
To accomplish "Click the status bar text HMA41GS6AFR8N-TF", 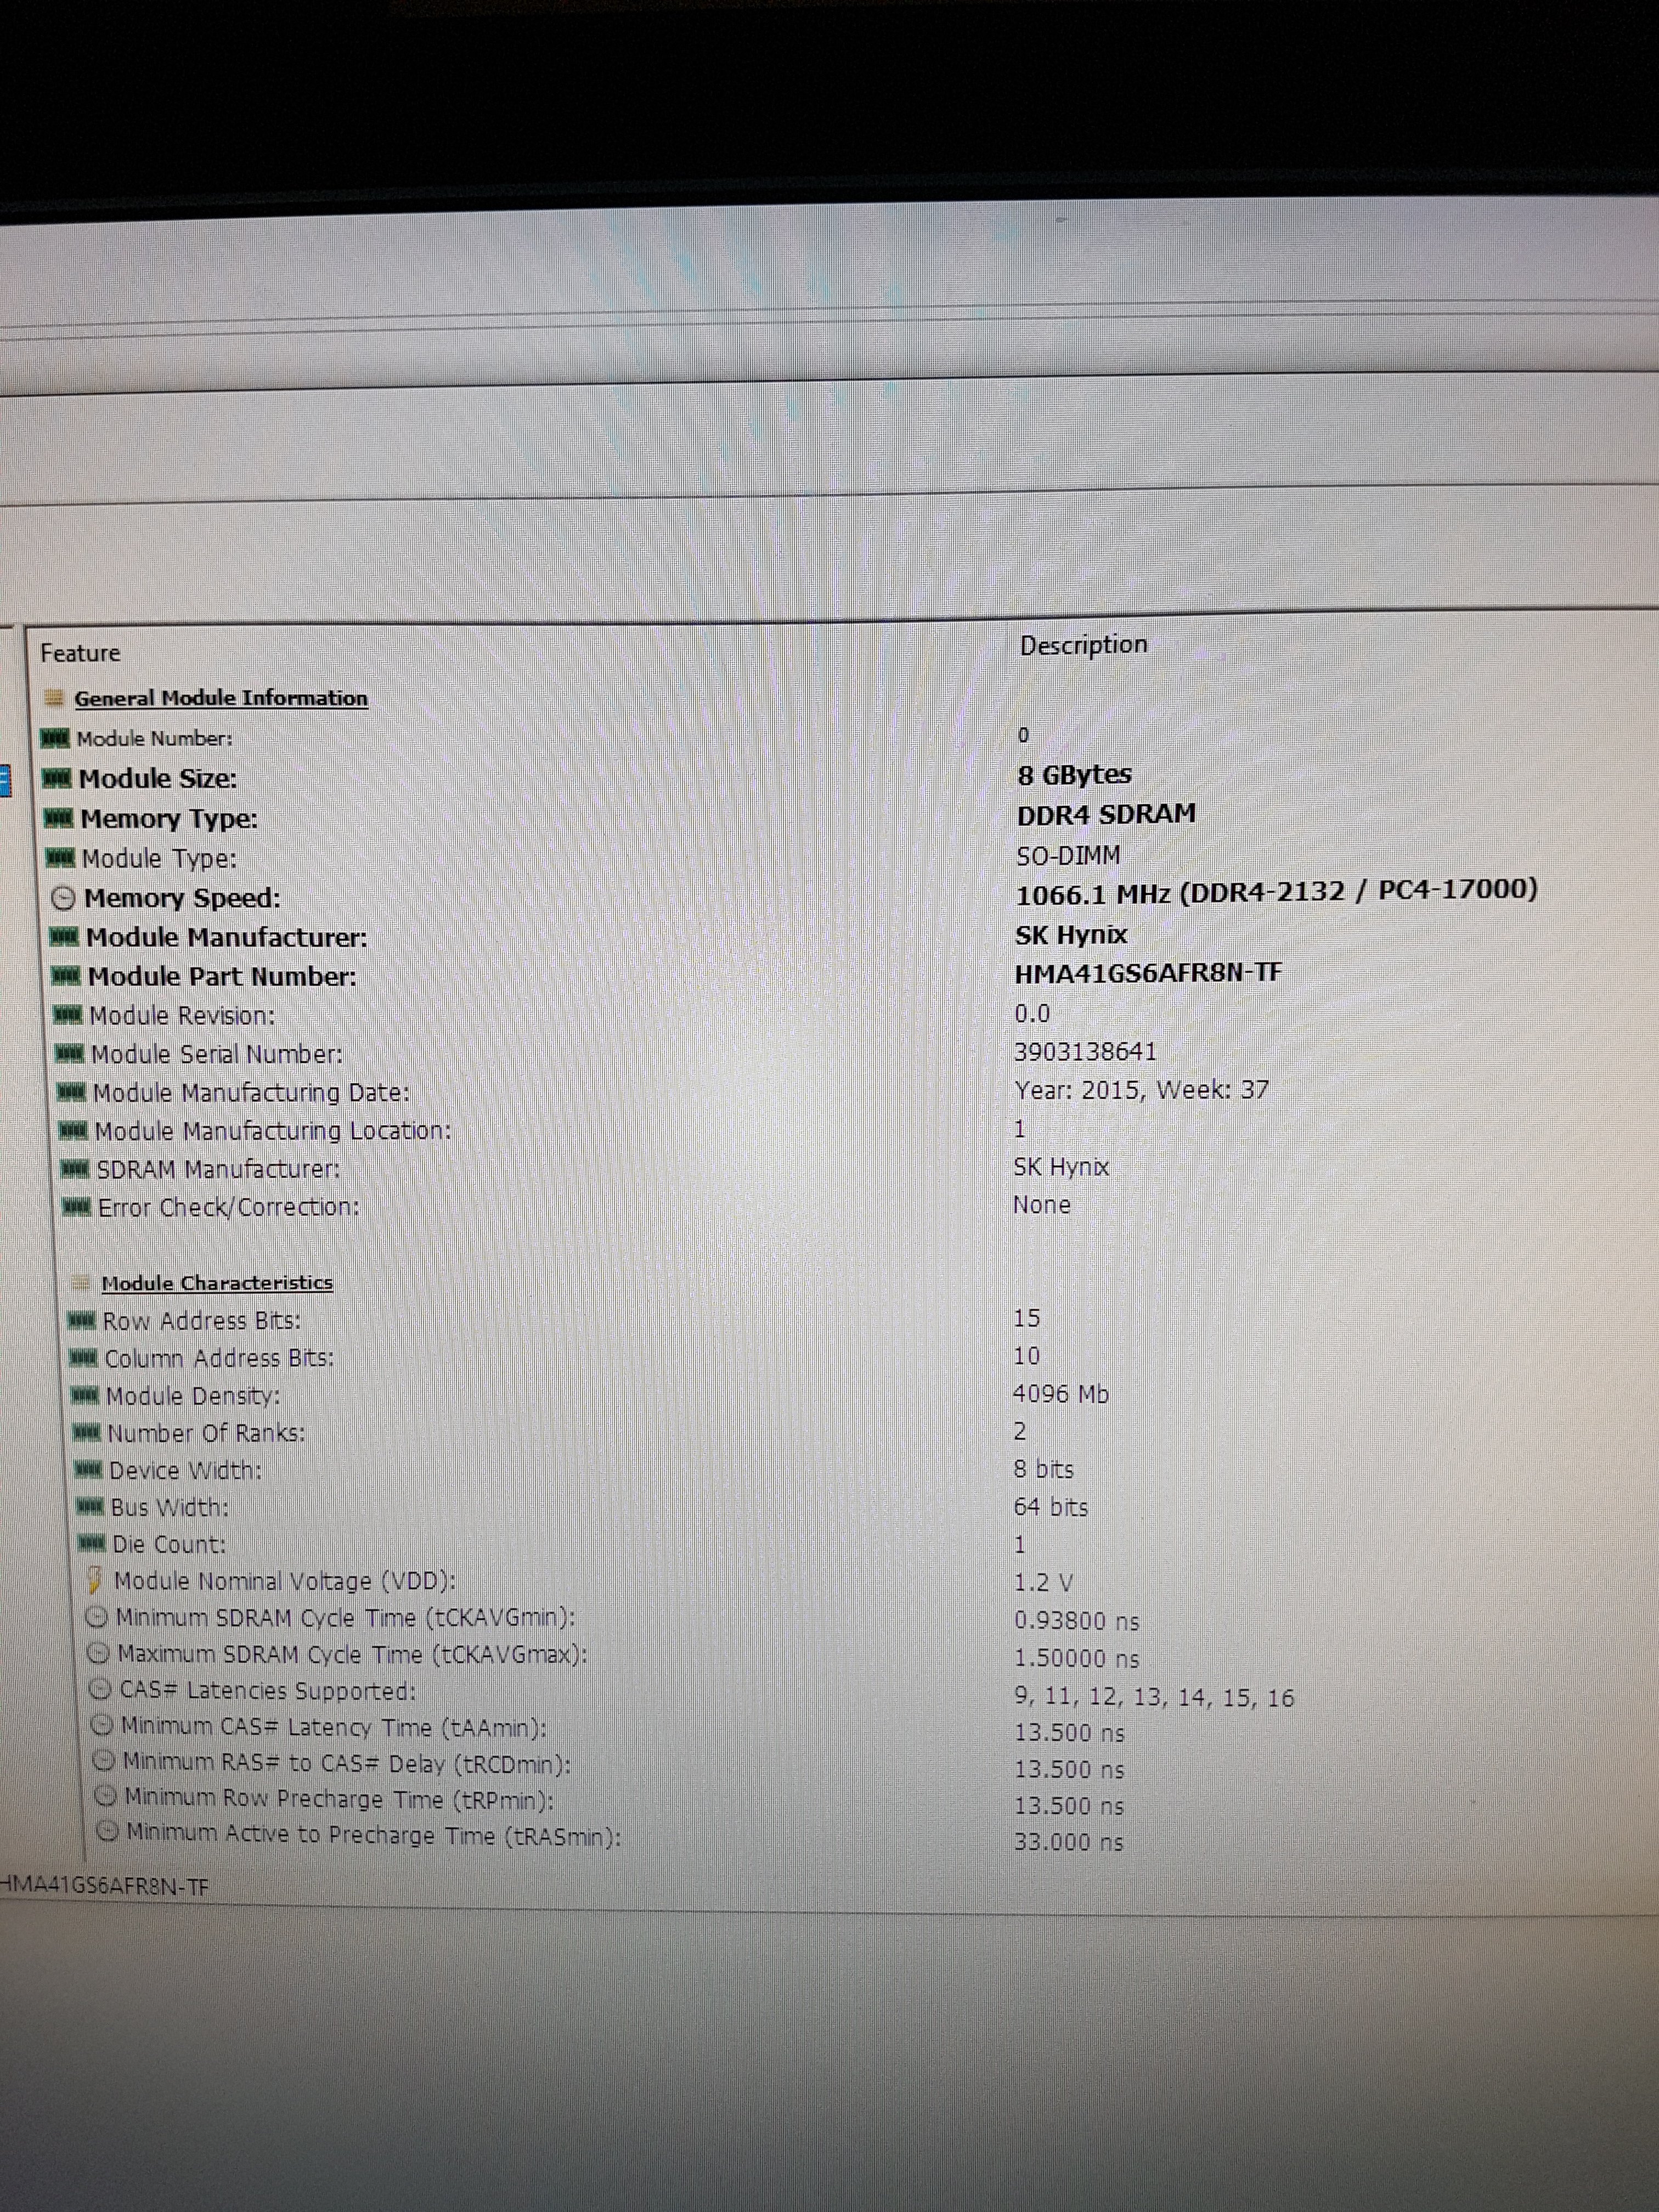I will coord(105,1886).
